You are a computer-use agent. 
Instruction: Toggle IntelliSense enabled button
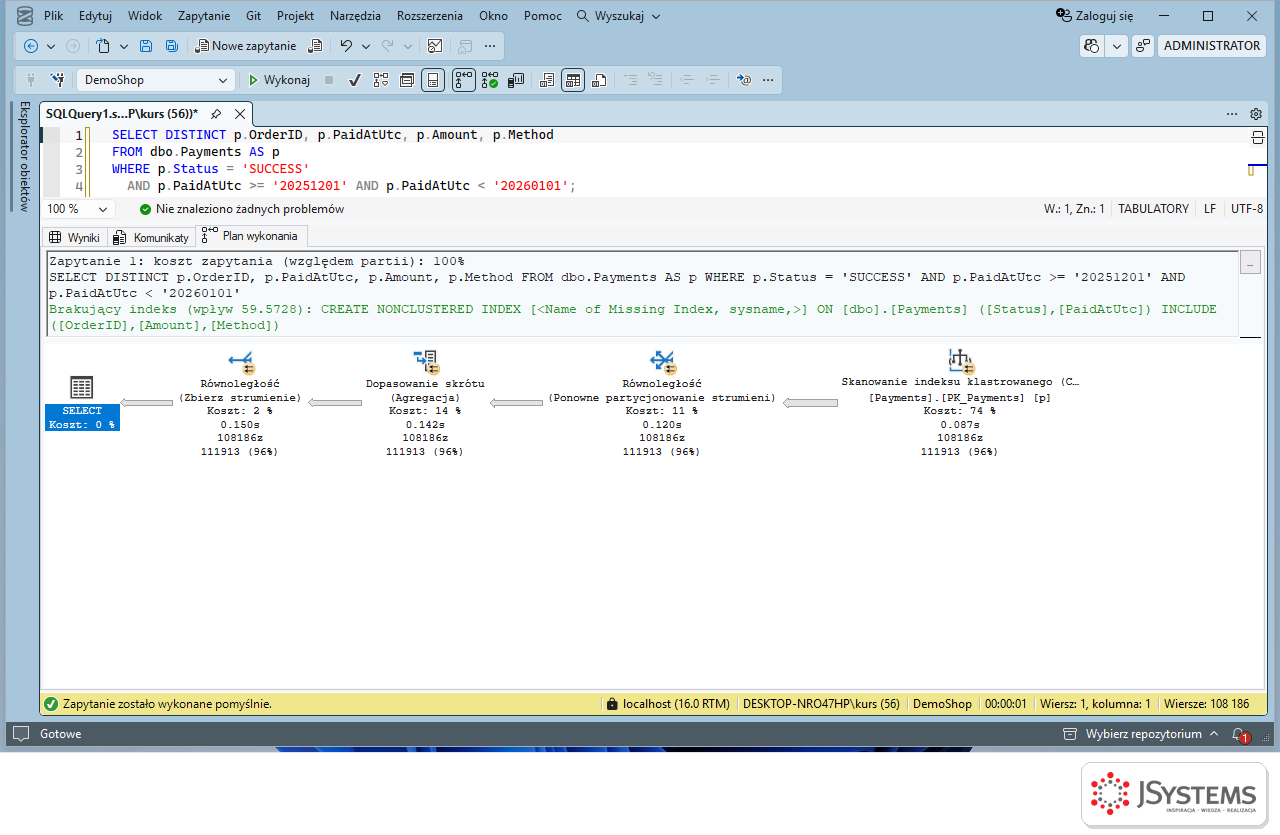tap(433, 80)
